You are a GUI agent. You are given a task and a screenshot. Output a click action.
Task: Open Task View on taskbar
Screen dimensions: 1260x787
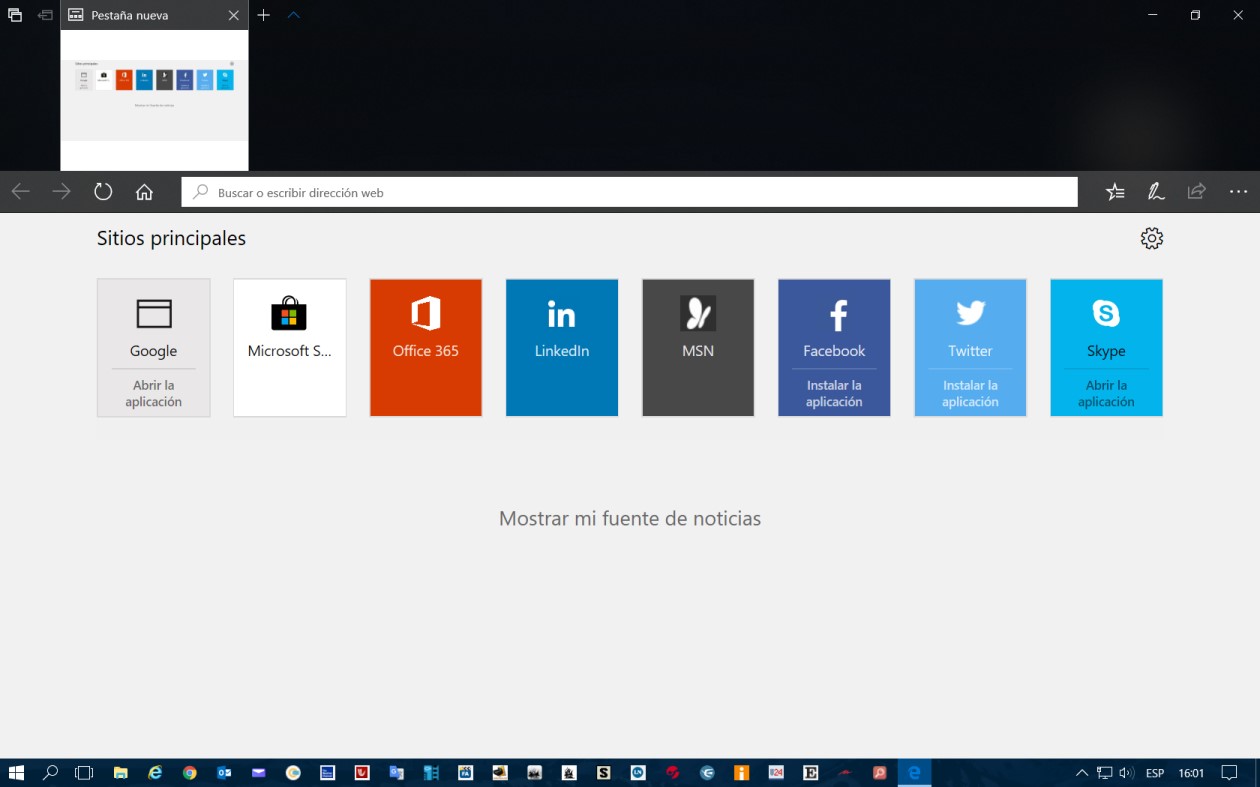(x=84, y=772)
